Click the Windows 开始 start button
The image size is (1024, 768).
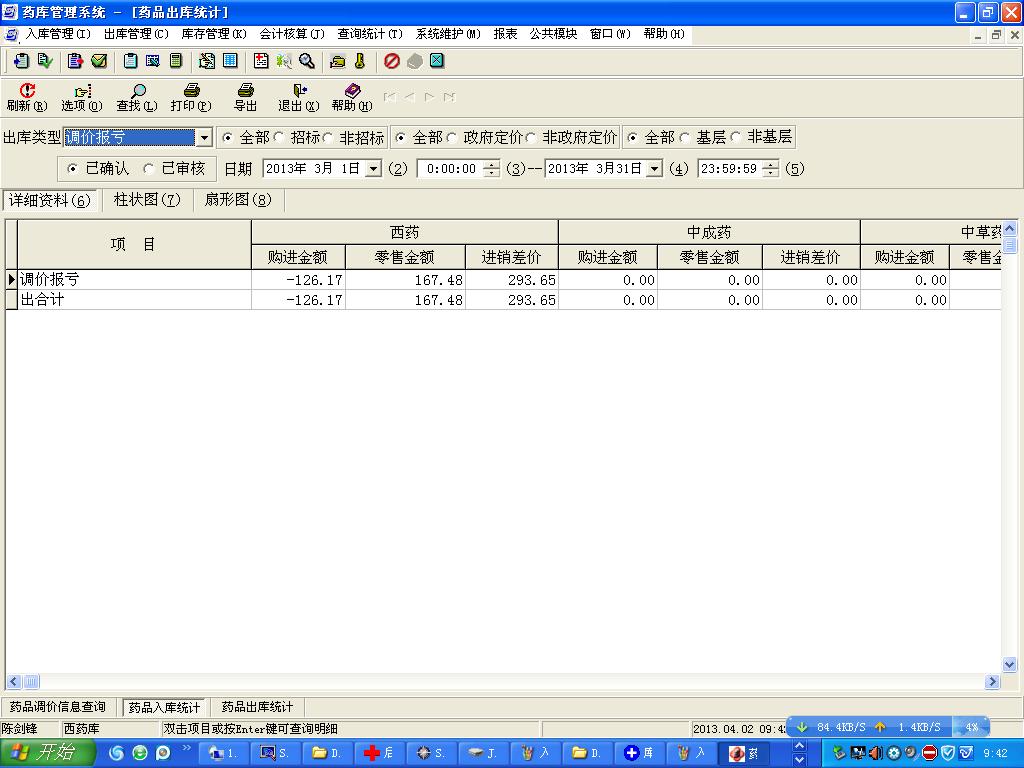[x=46, y=753]
